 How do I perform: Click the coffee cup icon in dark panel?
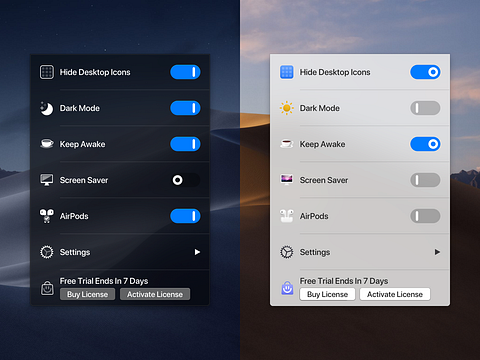(47, 144)
